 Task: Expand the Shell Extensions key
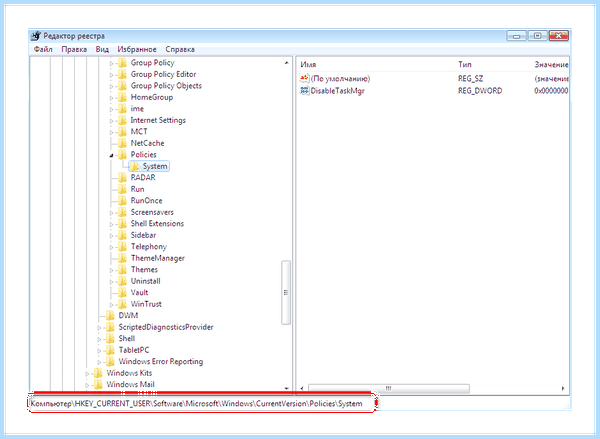click(x=111, y=224)
